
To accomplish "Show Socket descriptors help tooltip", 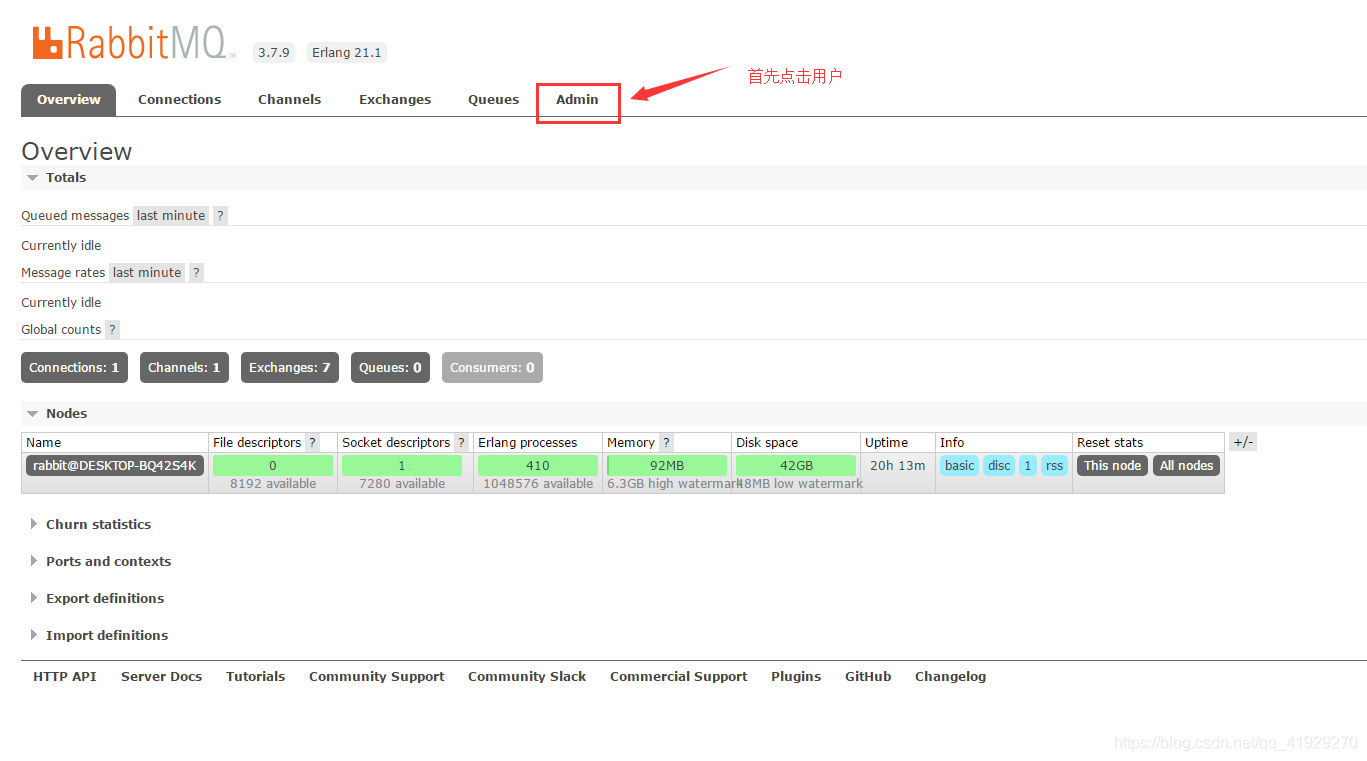I will click(461, 442).
